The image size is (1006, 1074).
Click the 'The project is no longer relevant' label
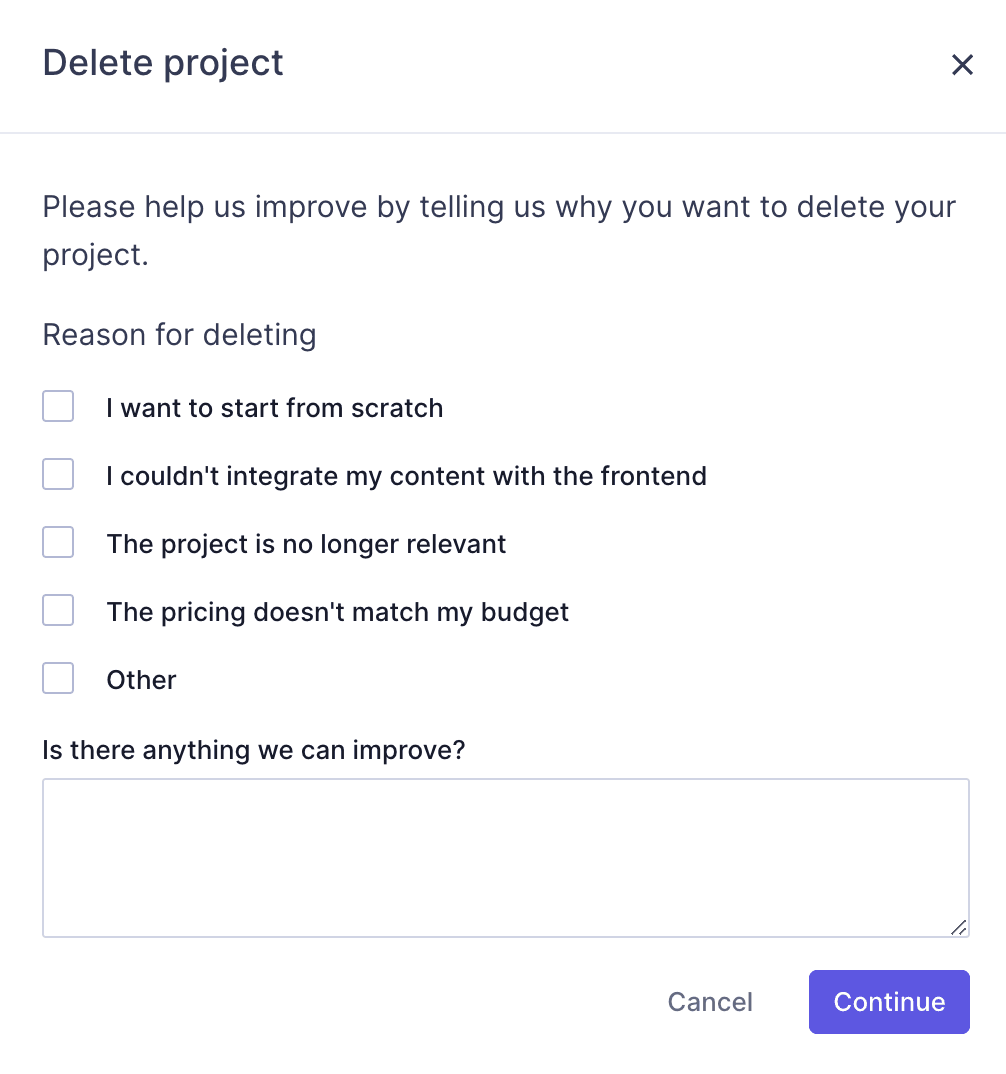pyautogui.click(x=306, y=544)
